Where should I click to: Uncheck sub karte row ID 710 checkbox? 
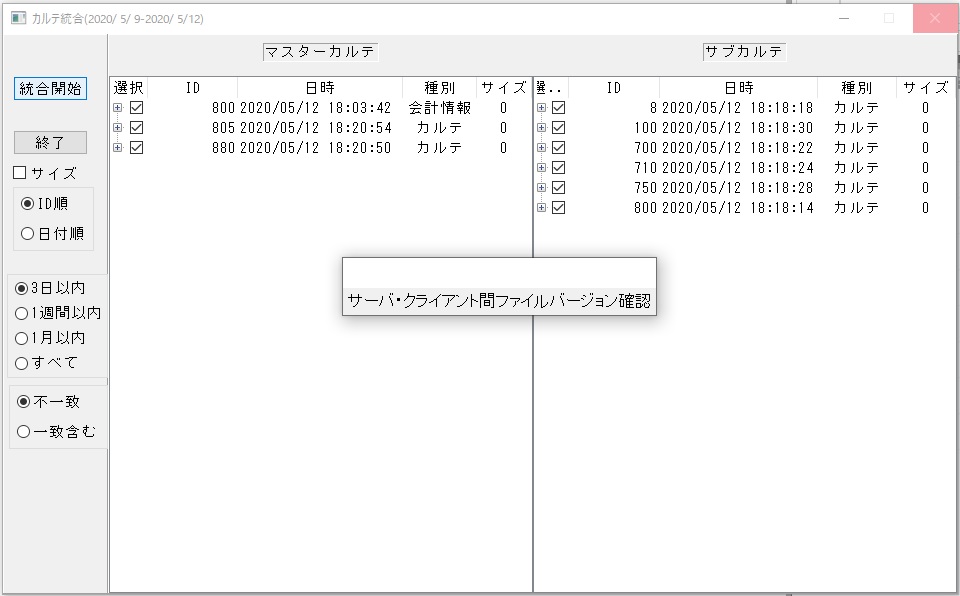(x=559, y=168)
